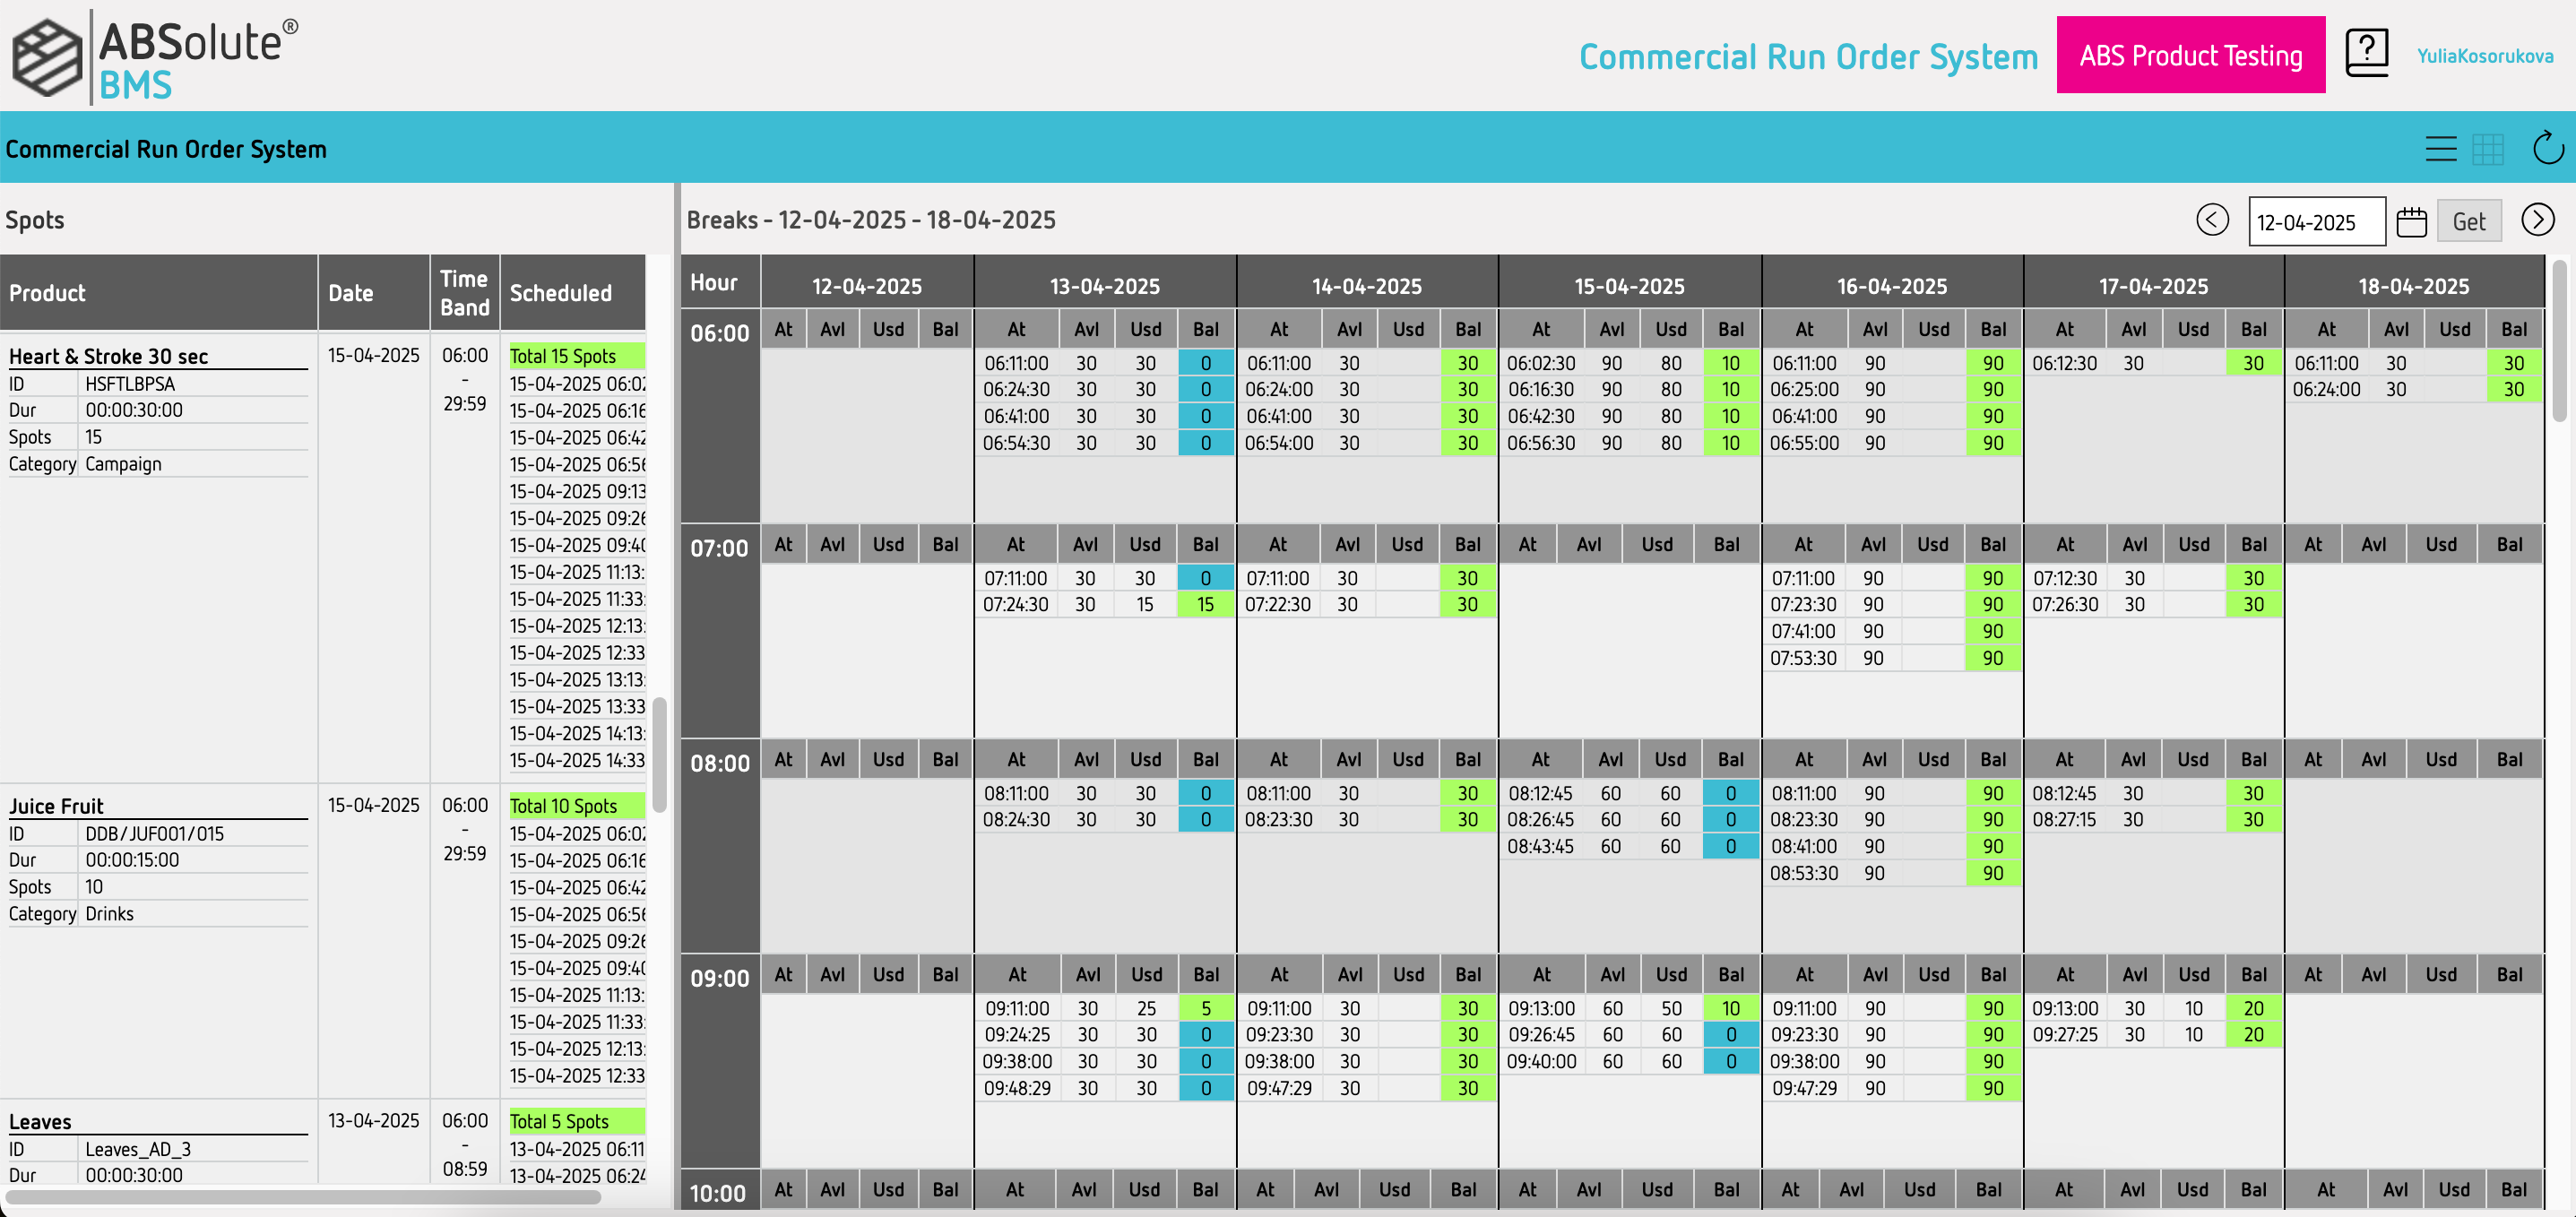Image resolution: width=2576 pixels, height=1217 pixels.
Task: Click break 08:43:45 on 15-04-2025
Action: click(1541, 846)
